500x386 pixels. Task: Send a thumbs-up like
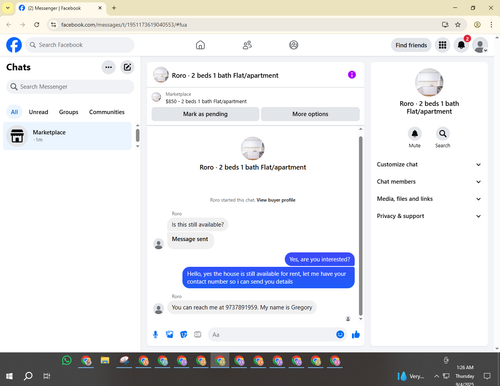(x=356, y=334)
